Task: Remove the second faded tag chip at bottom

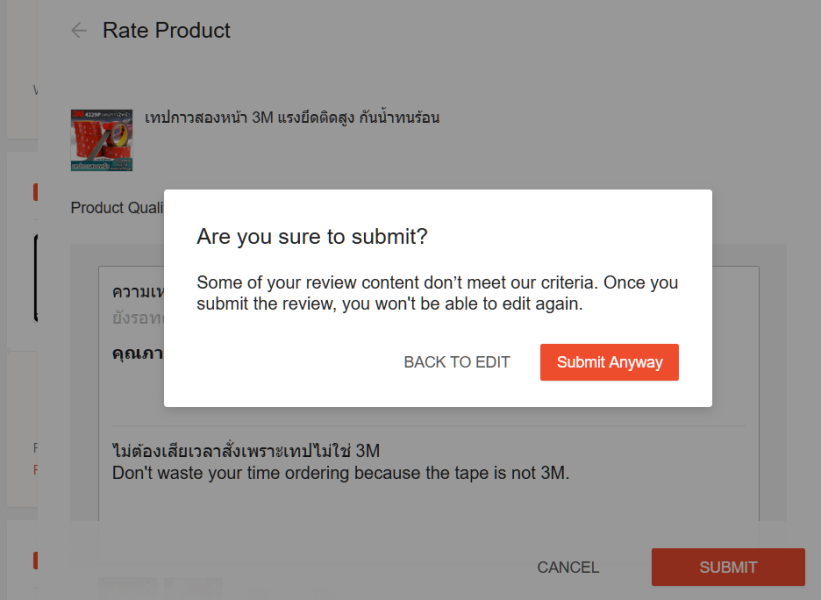Action: pos(193,586)
